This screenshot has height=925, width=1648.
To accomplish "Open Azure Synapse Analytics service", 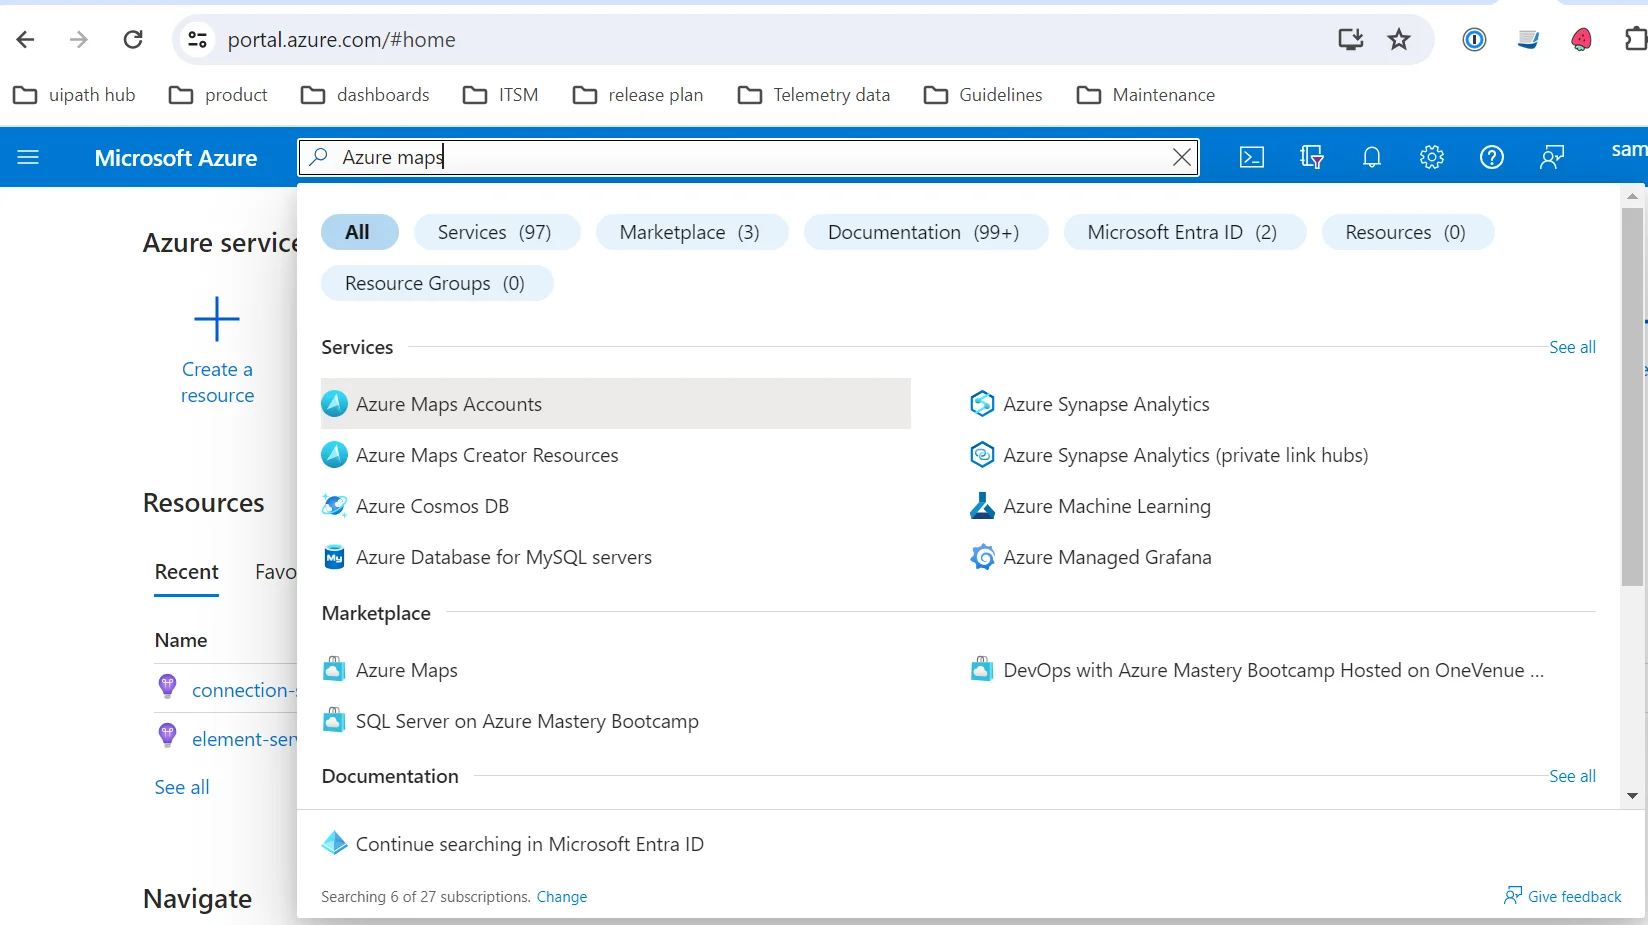I will pyautogui.click(x=1106, y=404).
